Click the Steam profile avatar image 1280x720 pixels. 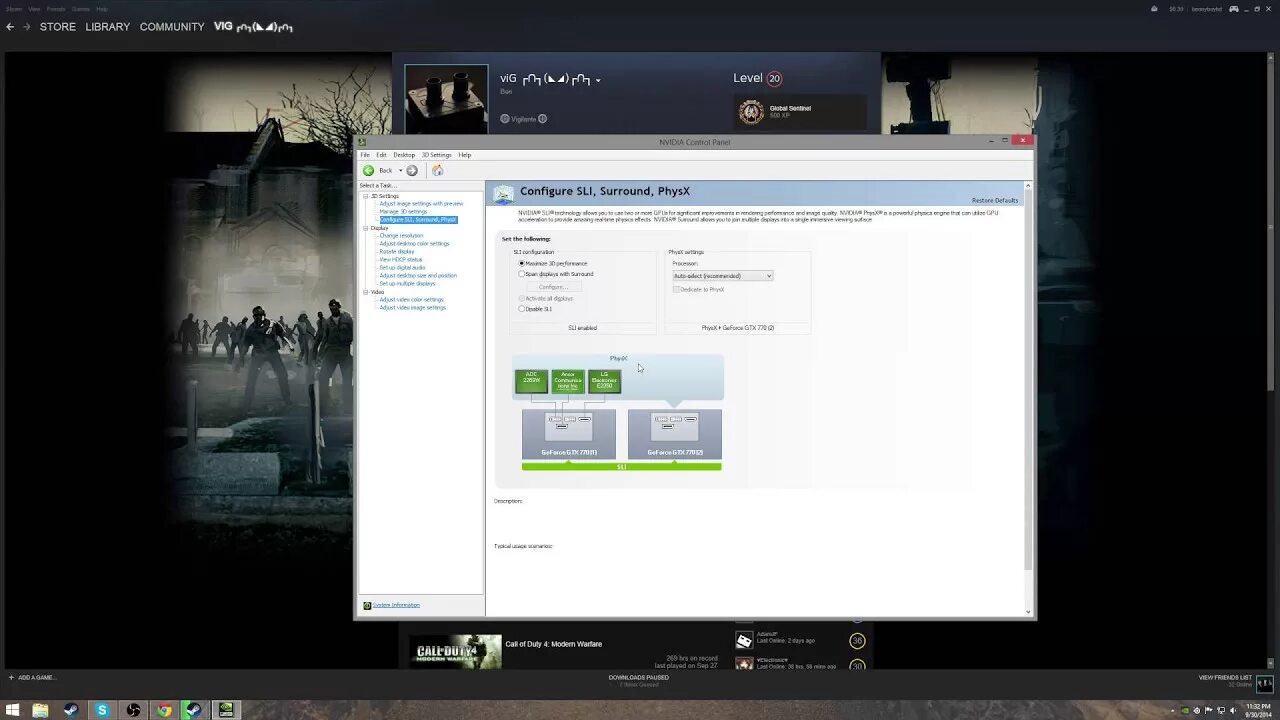point(446,99)
